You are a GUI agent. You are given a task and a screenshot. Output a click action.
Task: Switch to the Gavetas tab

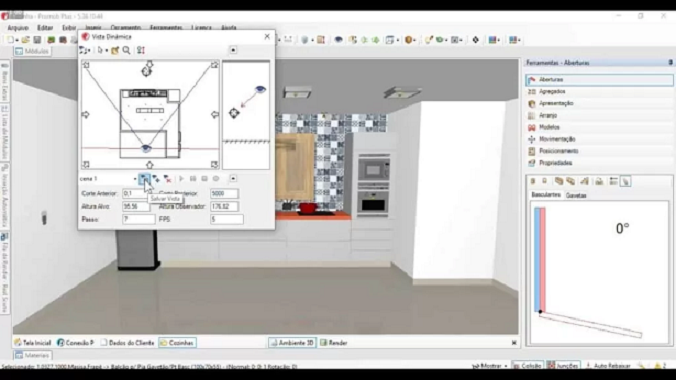coord(576,195)
